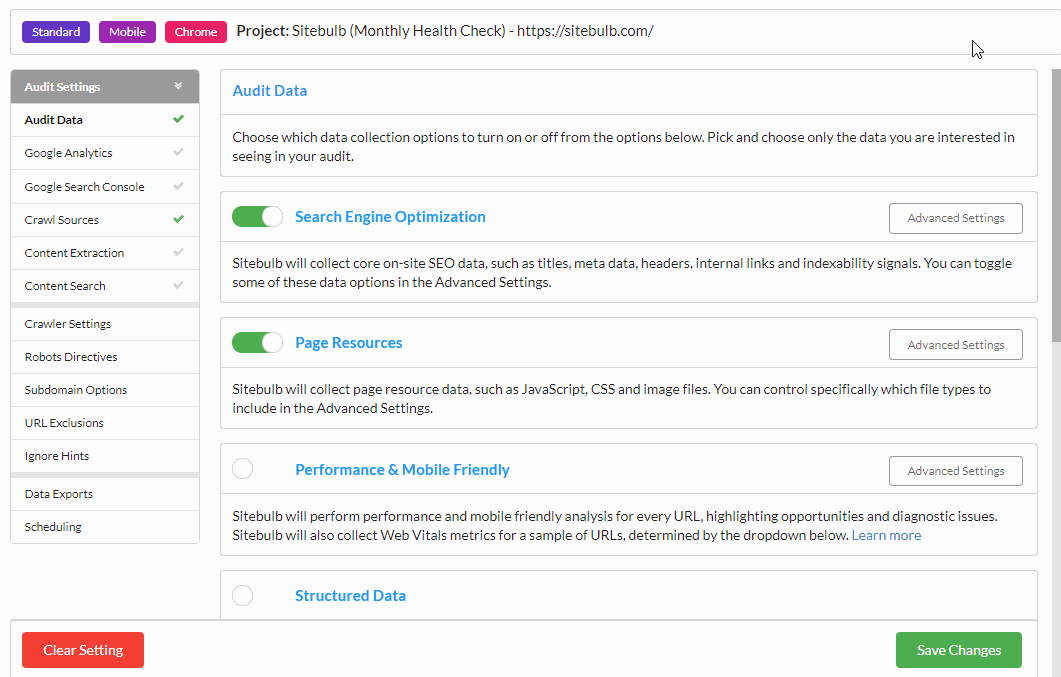This screenshot has height=677, width=1061.
Task: Open Data Exports settings
Action: tap(105, 494)
